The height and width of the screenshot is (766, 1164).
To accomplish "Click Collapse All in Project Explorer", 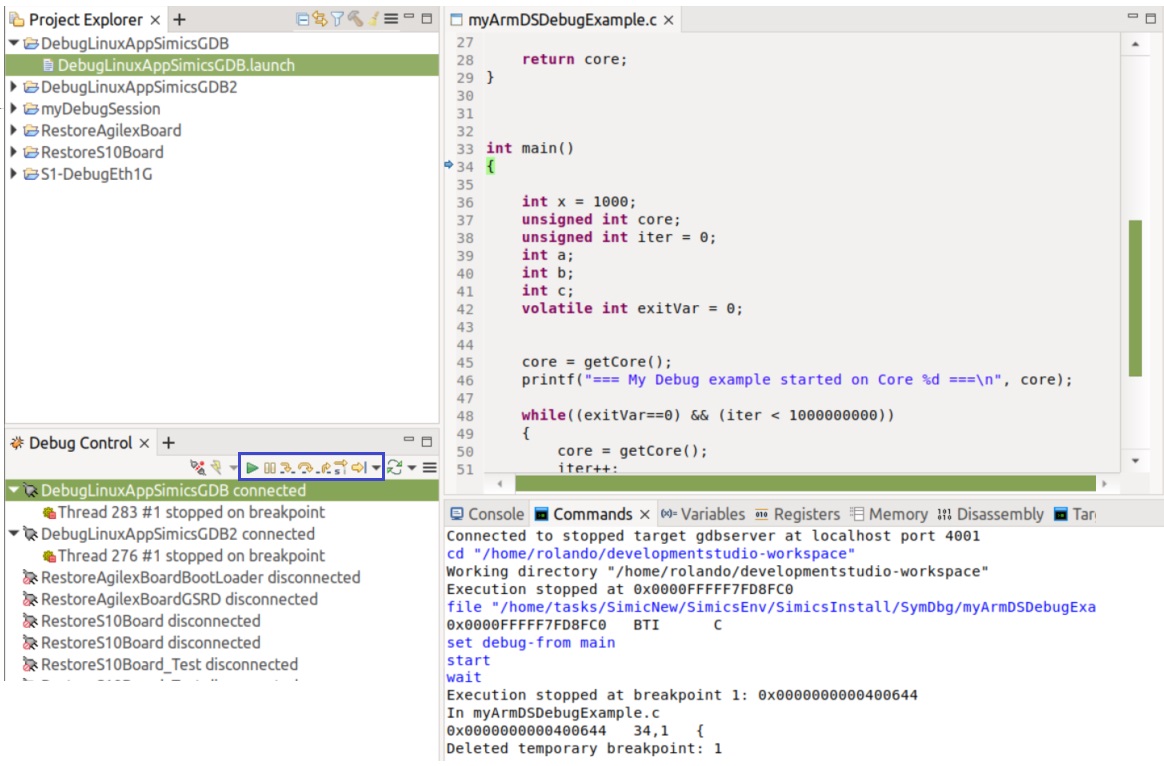I will click(x=303, y=19).
